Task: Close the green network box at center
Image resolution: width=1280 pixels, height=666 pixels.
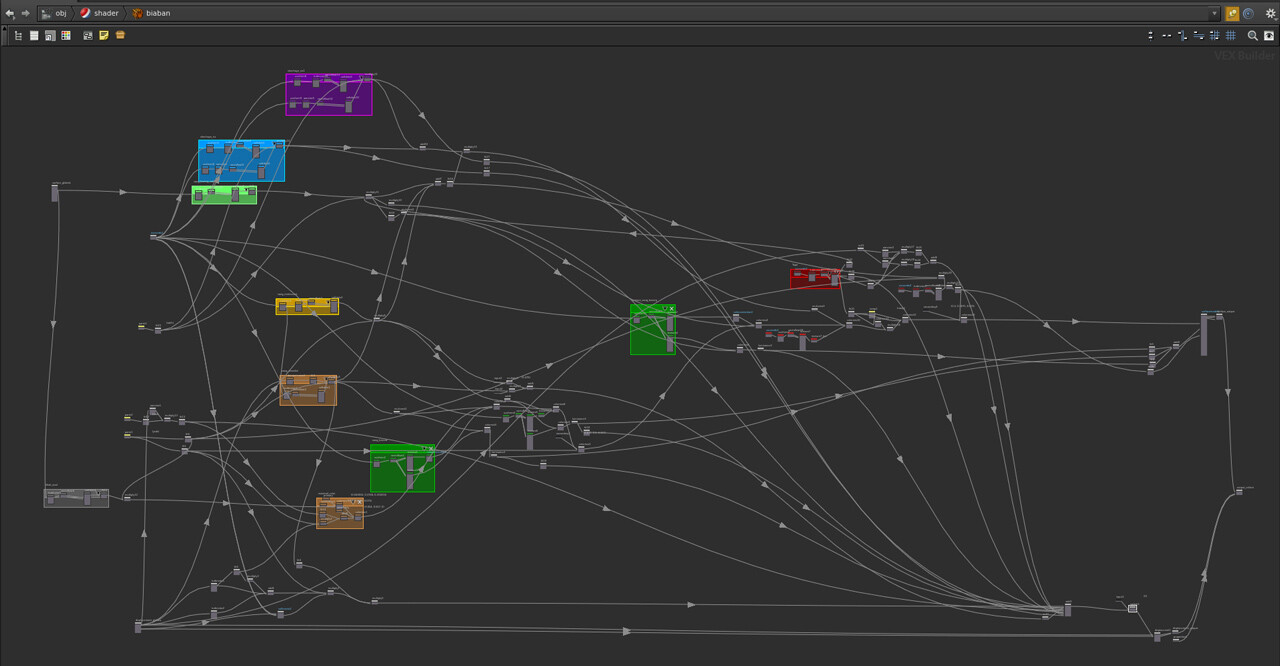Action: tap(671, 309)
